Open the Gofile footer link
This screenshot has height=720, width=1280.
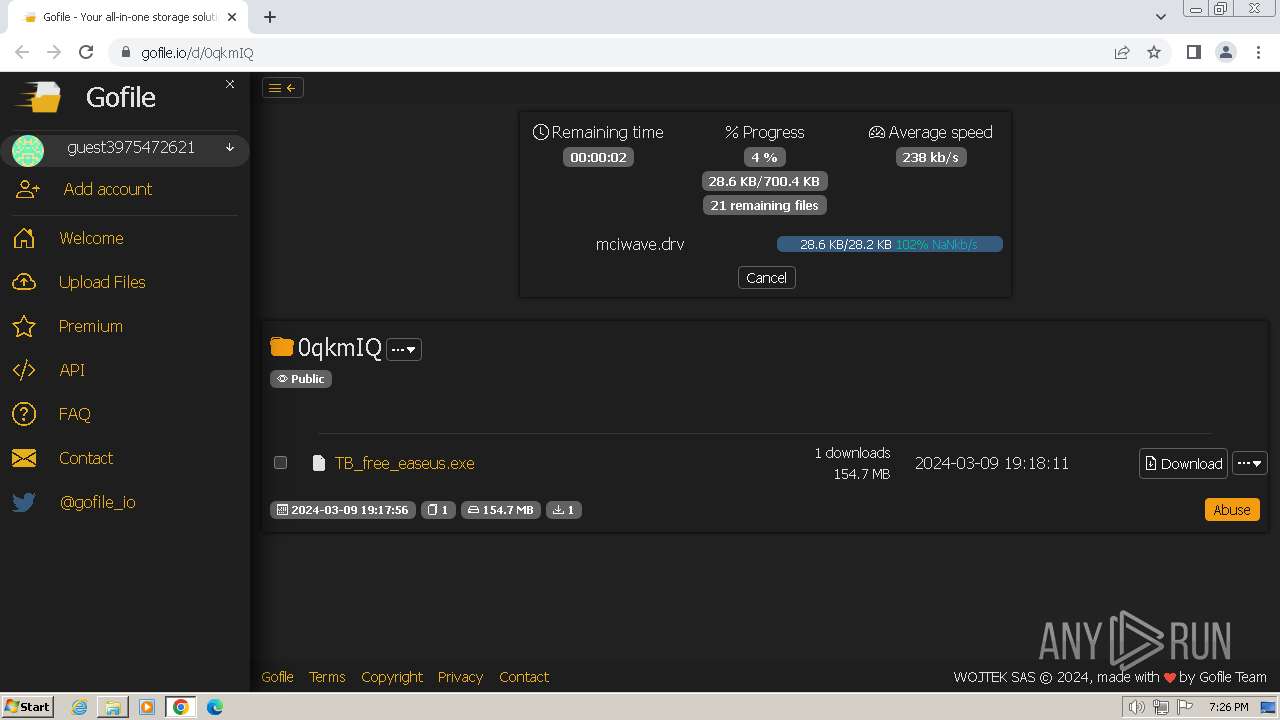click(277, 677)
